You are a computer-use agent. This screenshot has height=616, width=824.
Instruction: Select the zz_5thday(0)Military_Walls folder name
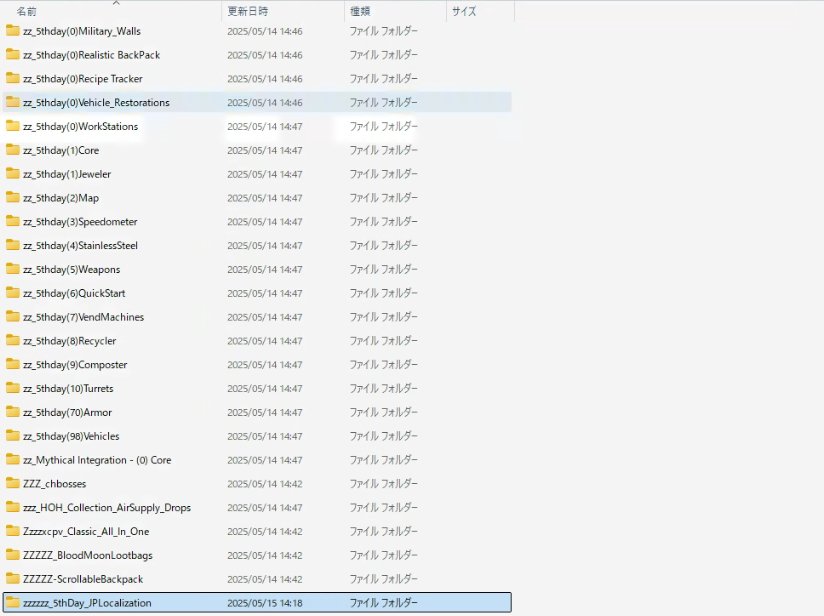point(82,31)
